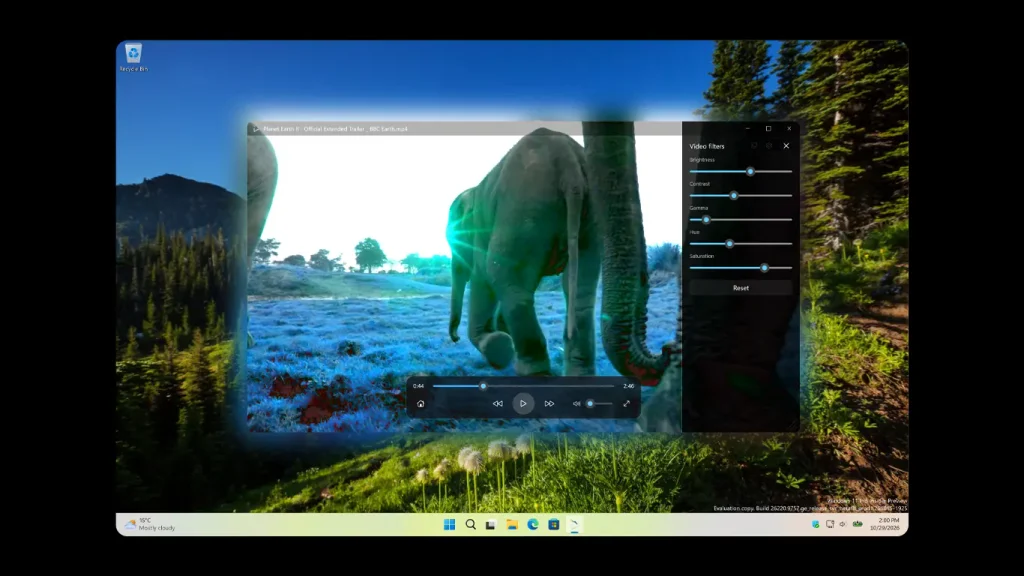Click the video seek bar handle
The image size is (1024, 576).
tap(483, 386)
